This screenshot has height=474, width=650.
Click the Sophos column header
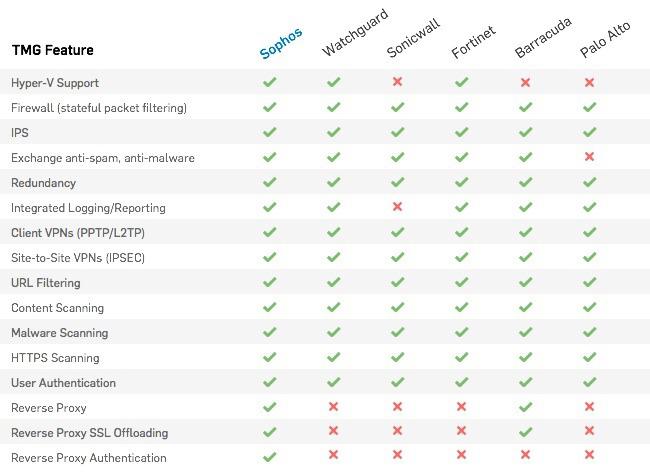tap(281, 44)
